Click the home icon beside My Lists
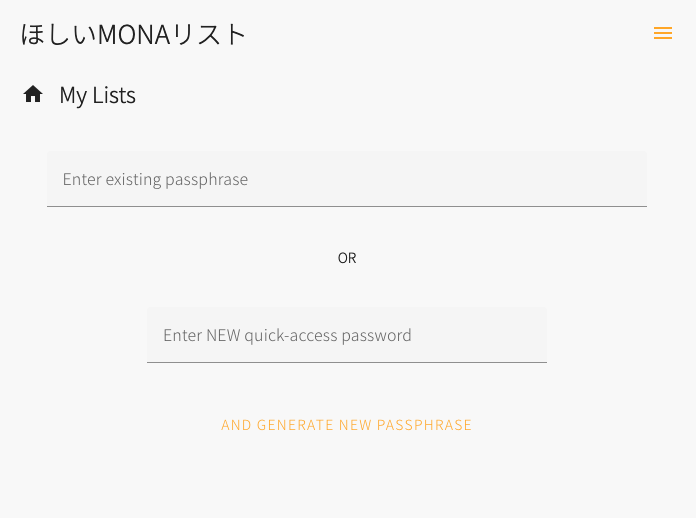The height and width of the screenshot is (518, 696). tap(33, 94)
